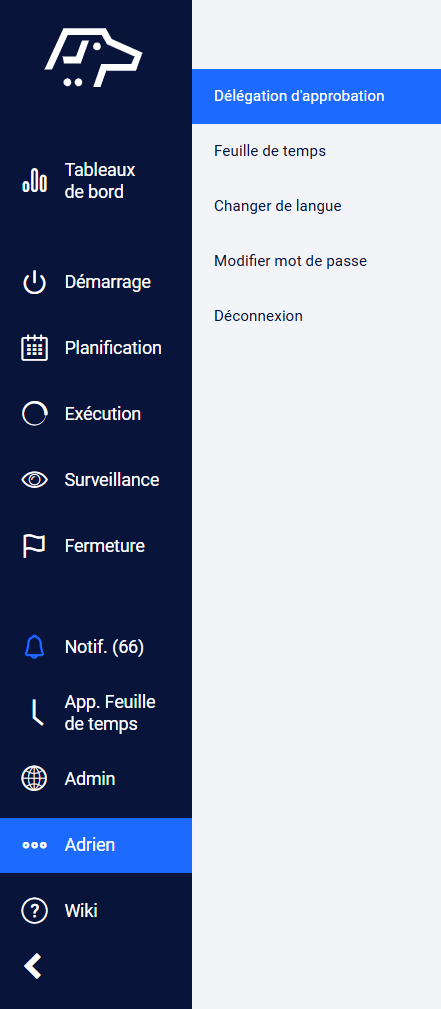Select the calendar Planification icon

click(x=35, y=348)
